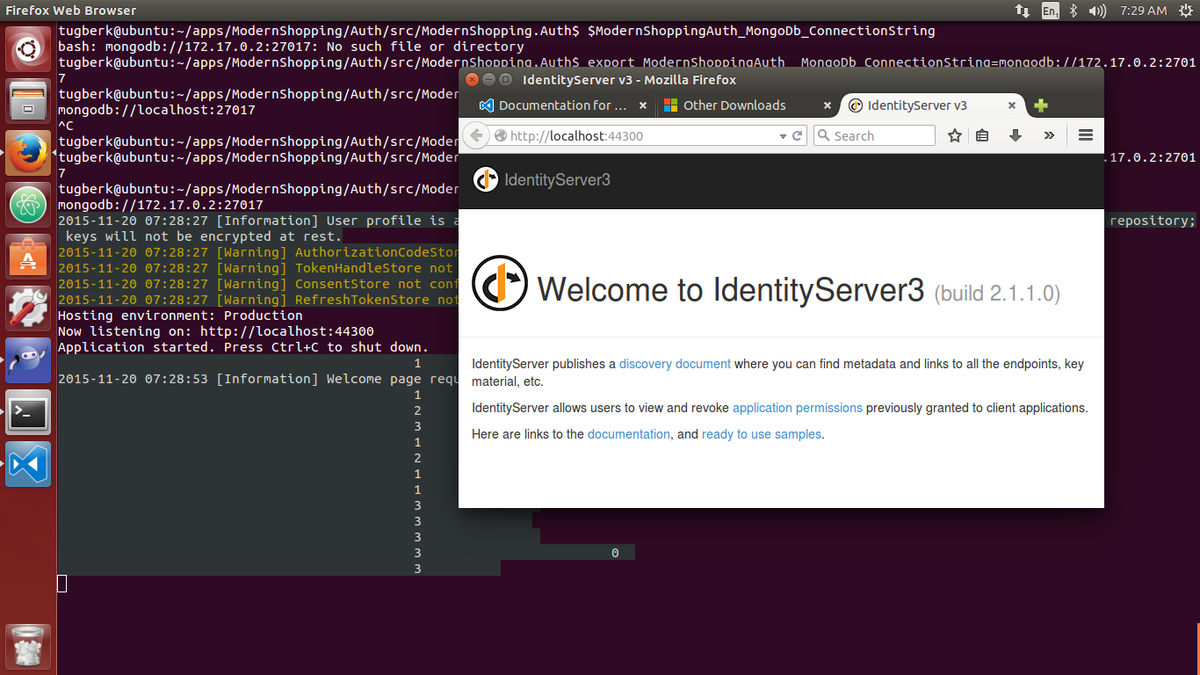
Task: Open Bluetooth indicator menu
Action: [x=1074, y=11]
